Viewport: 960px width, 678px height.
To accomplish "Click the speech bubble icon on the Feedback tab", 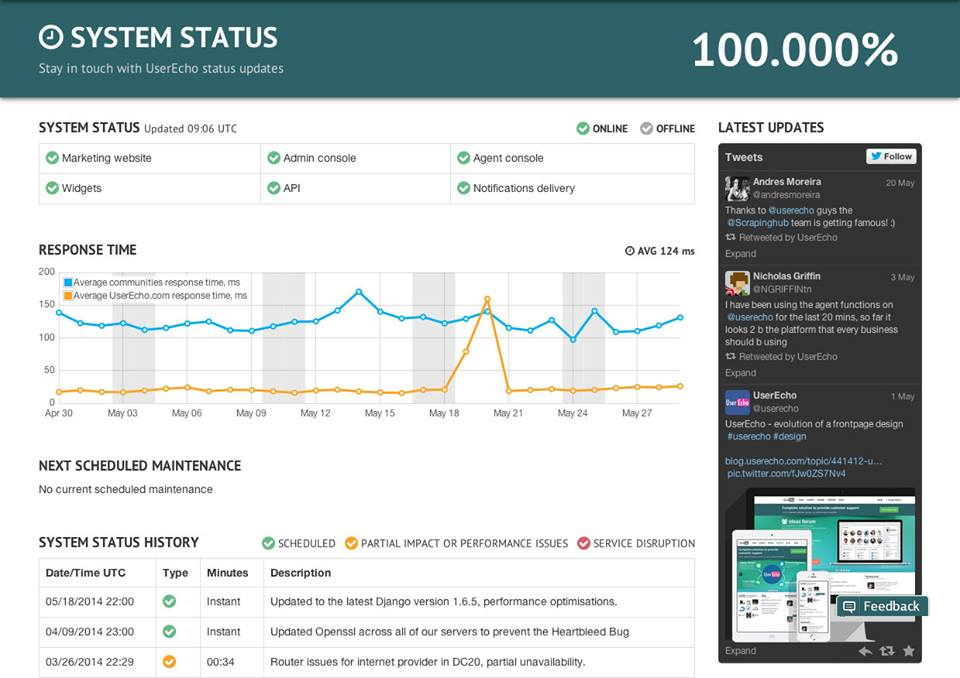I will [849, 606].
